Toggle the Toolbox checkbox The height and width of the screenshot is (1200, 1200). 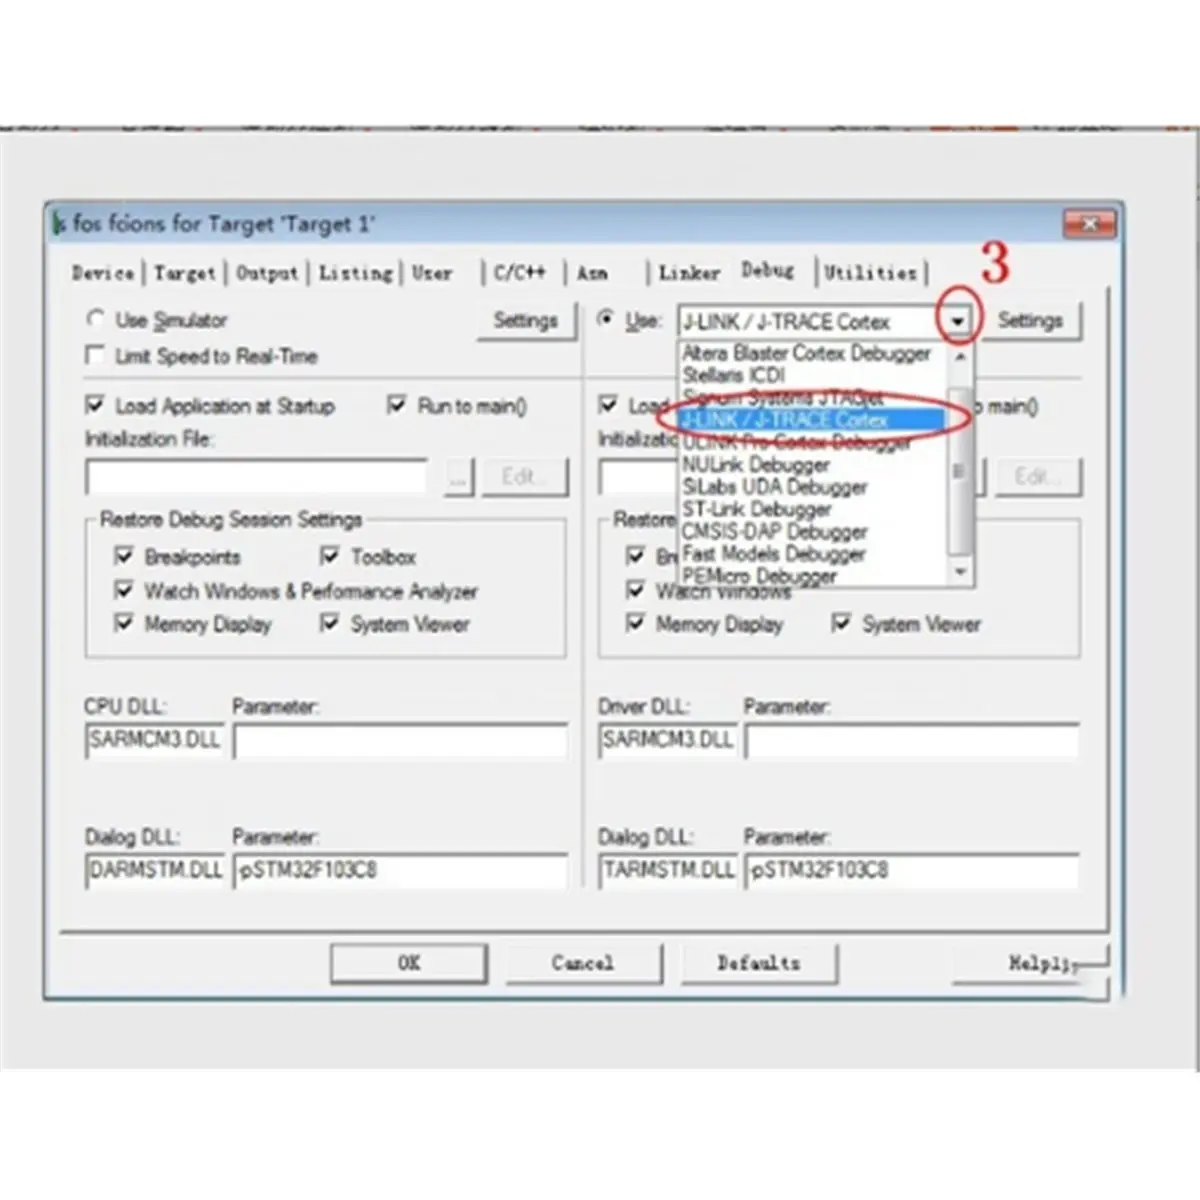(330, 556)
